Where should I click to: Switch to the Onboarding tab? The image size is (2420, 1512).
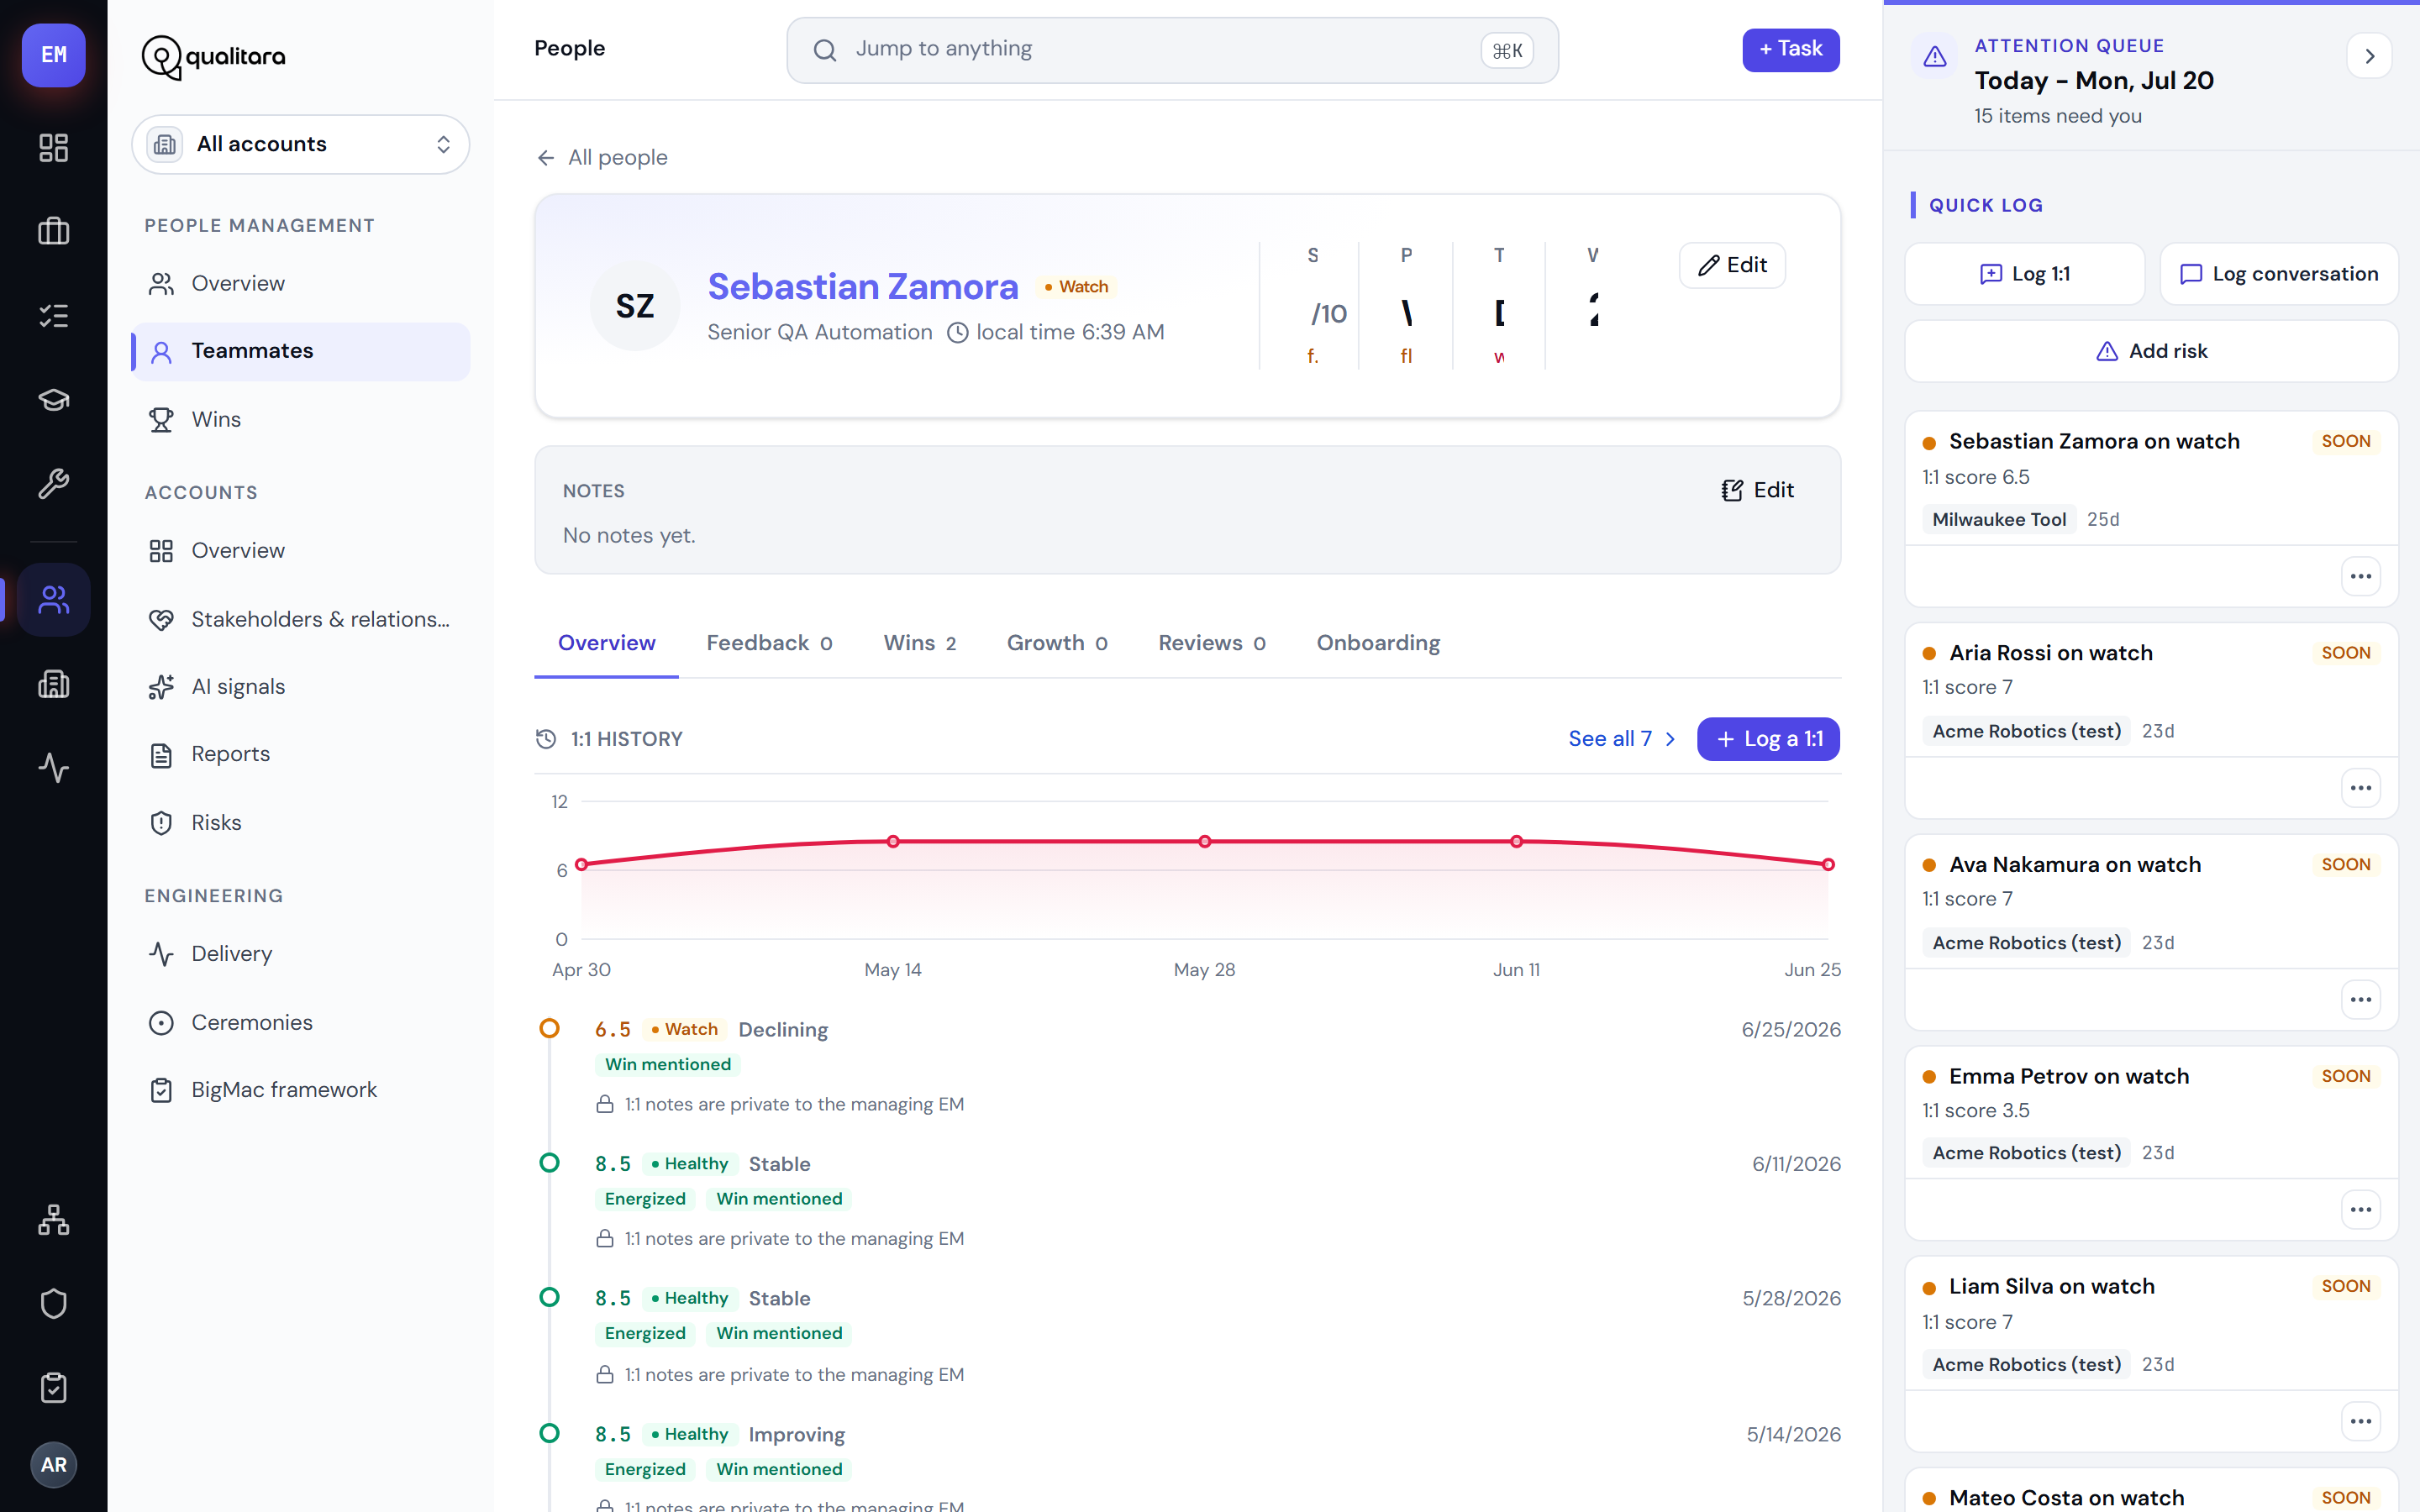(x=1378, y=643)
